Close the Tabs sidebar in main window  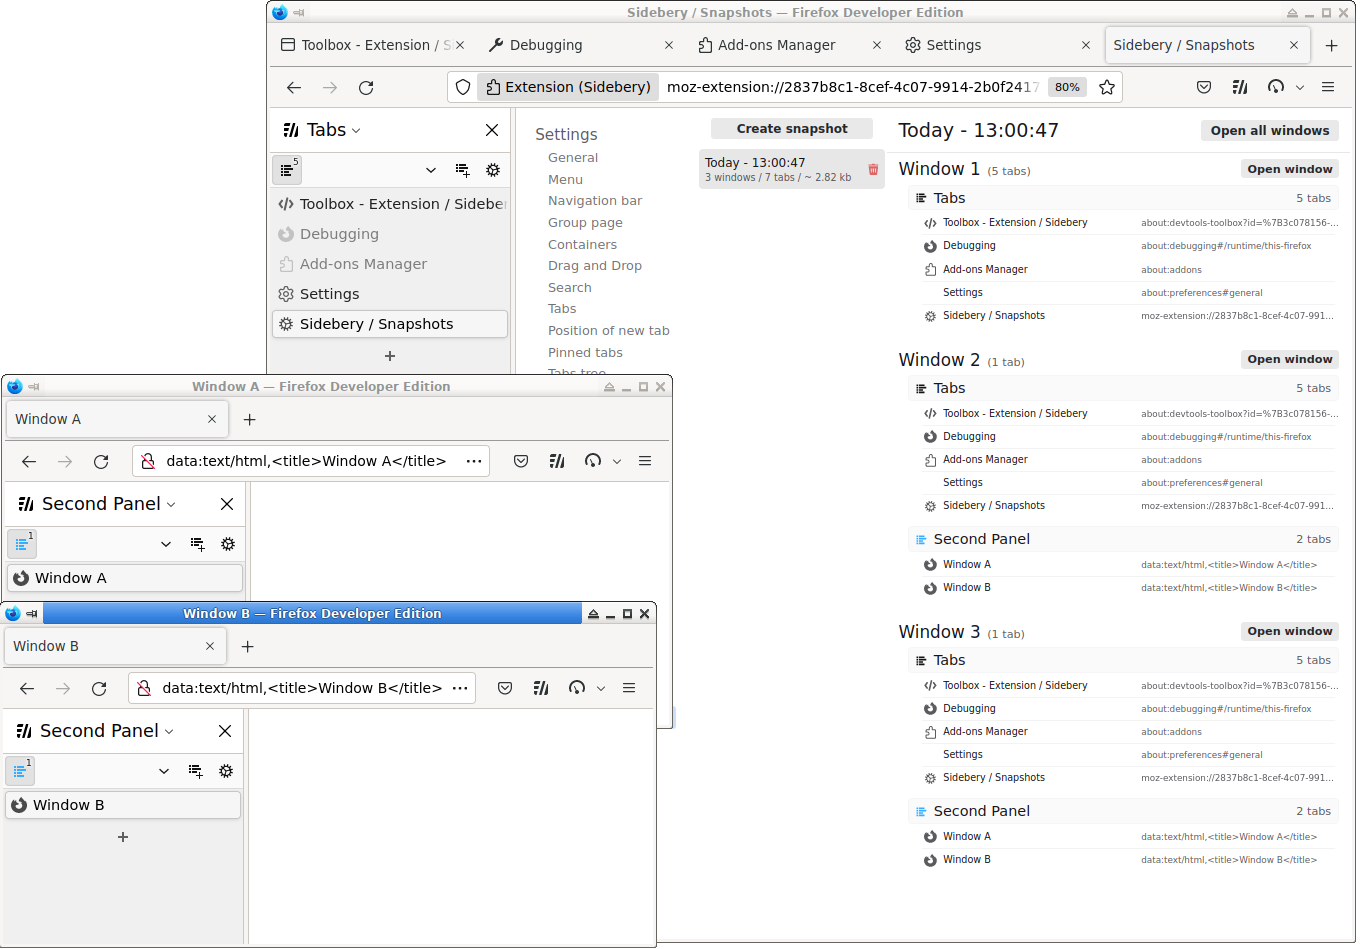tap(492, 130)
